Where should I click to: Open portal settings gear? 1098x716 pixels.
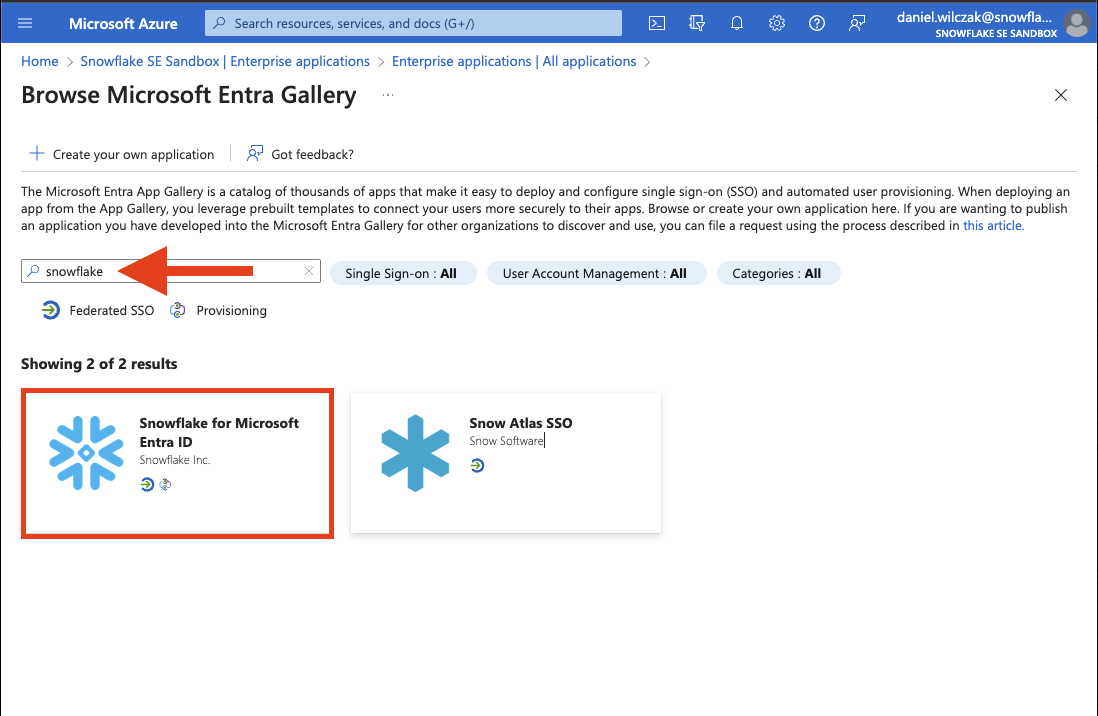pyautogui.click(x=777, y=23)
